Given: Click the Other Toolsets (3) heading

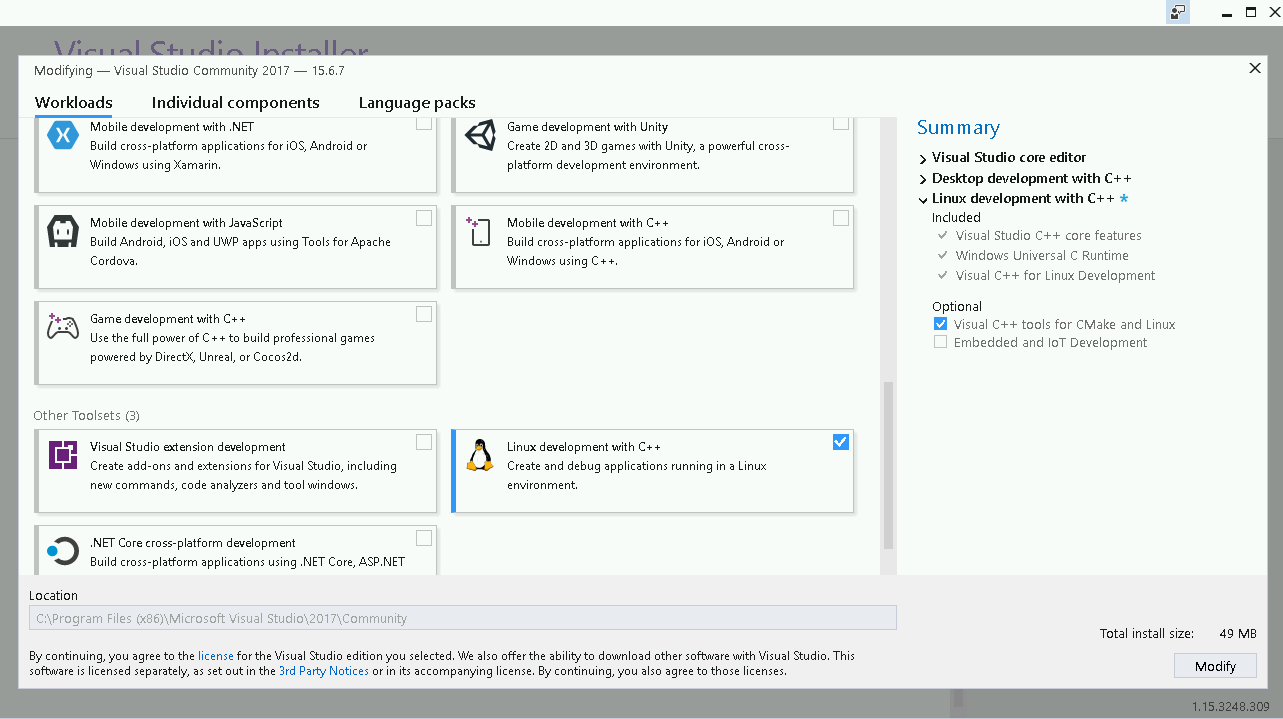Looking at the screenshot, I should tap(86, 415).
